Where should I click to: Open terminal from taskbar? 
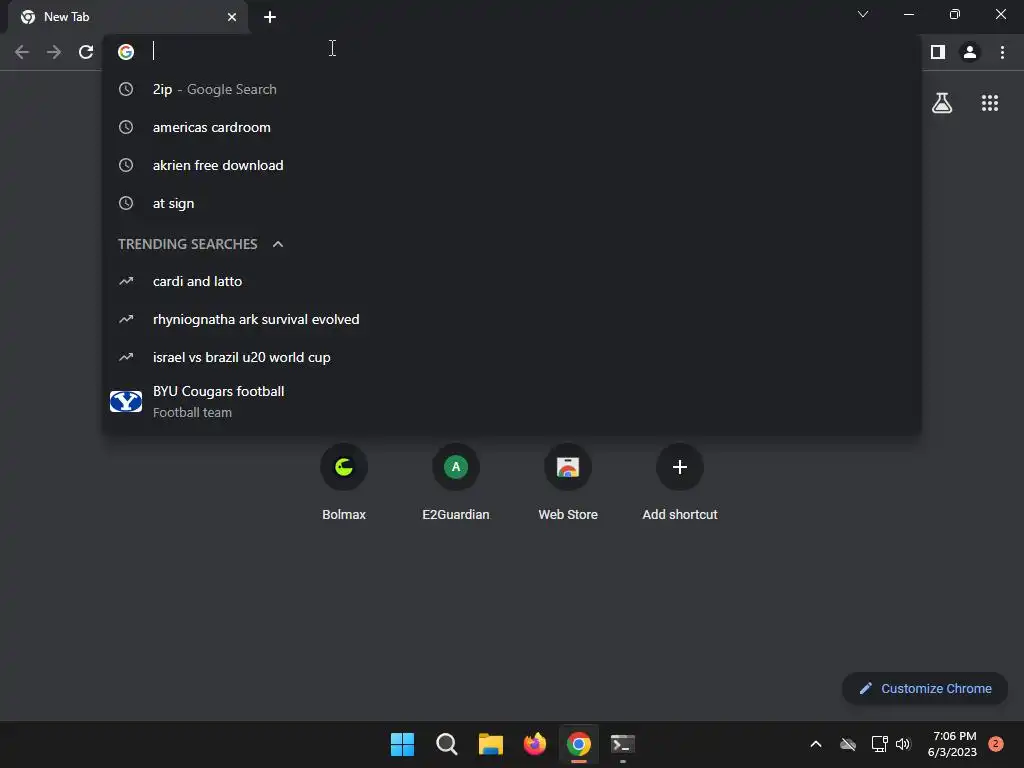622,744
